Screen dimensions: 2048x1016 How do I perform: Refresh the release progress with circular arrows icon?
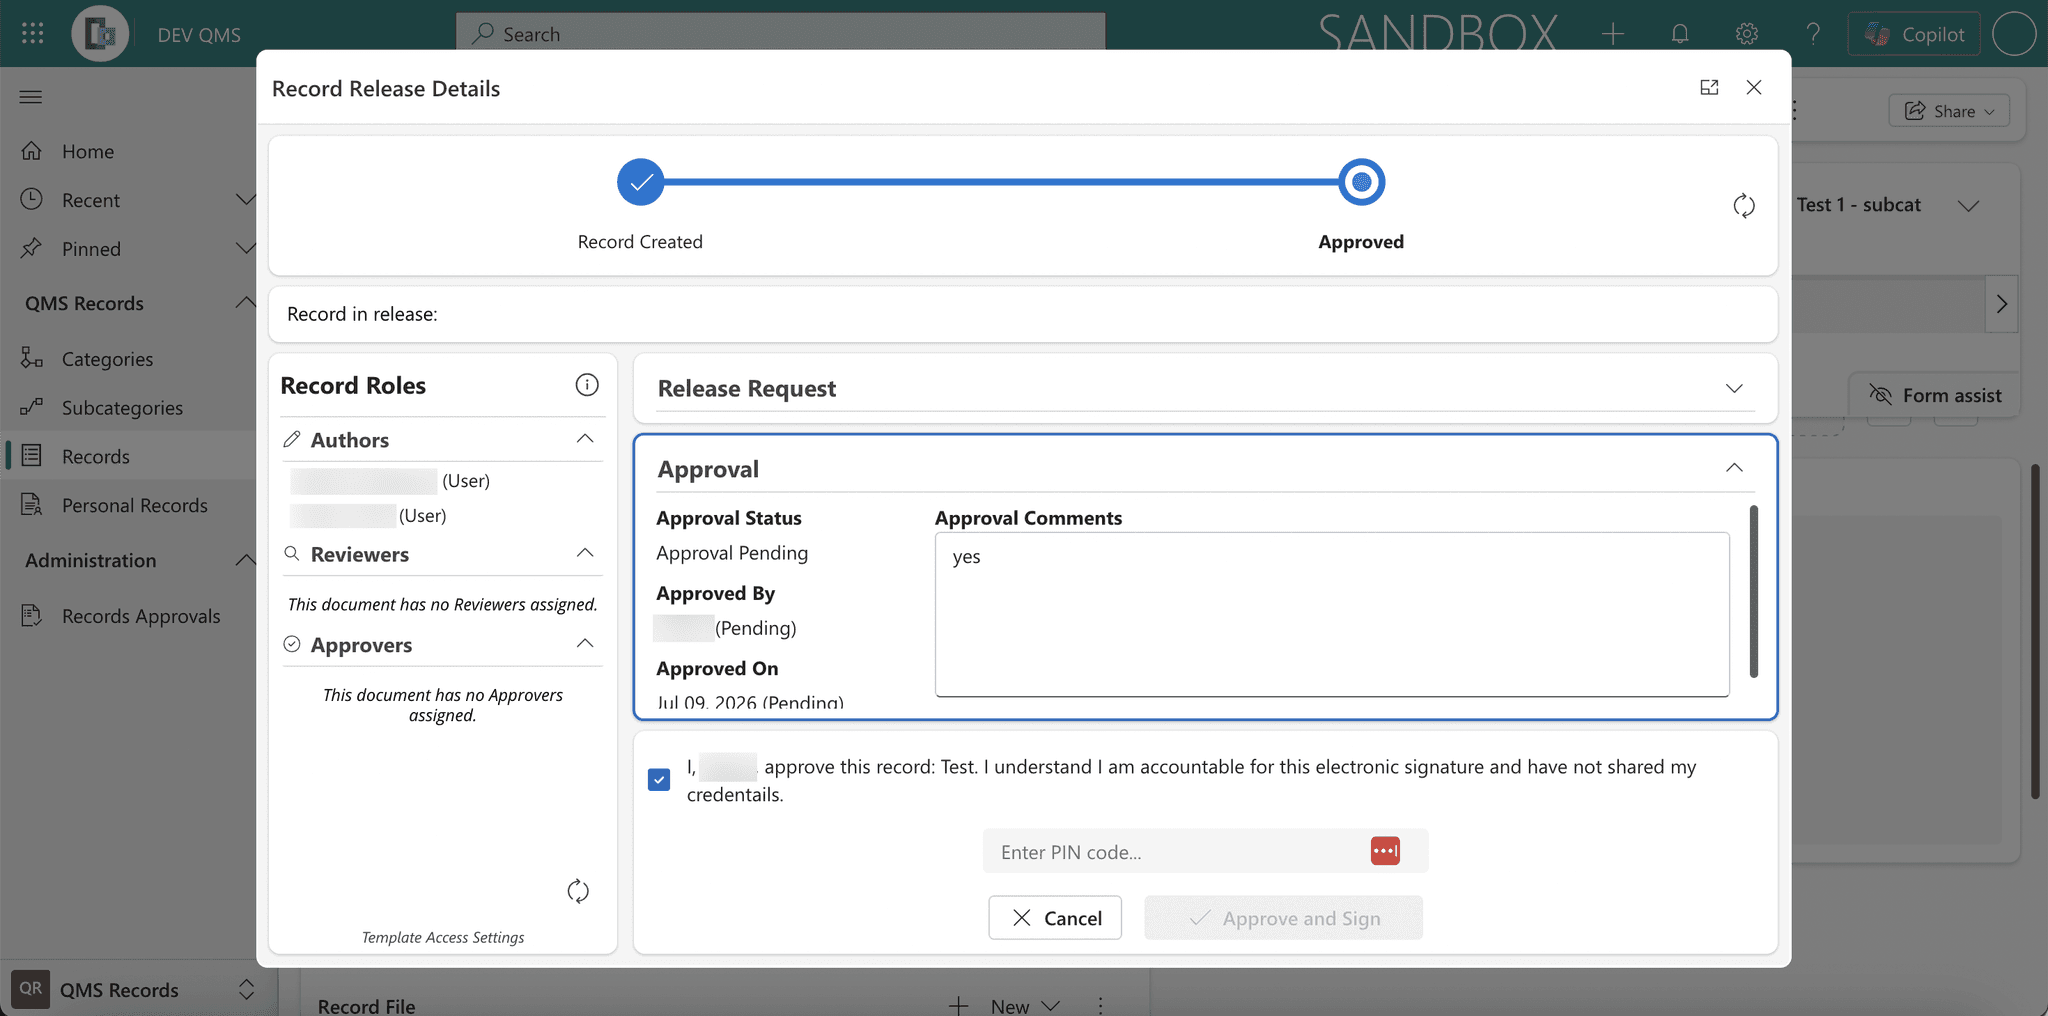coord(1744,206)
